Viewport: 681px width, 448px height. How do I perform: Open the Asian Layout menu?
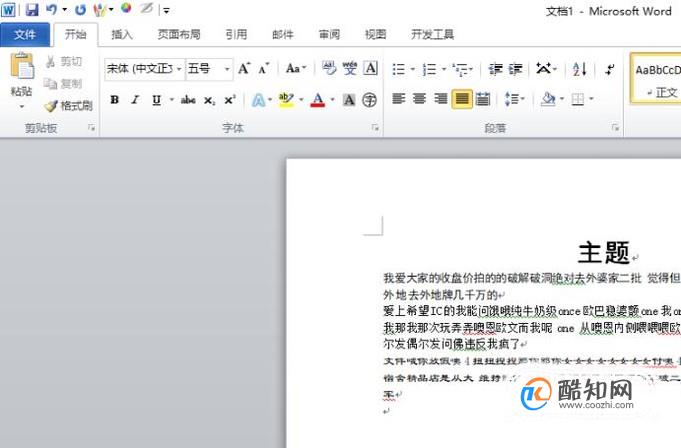(x=546, y=69)
